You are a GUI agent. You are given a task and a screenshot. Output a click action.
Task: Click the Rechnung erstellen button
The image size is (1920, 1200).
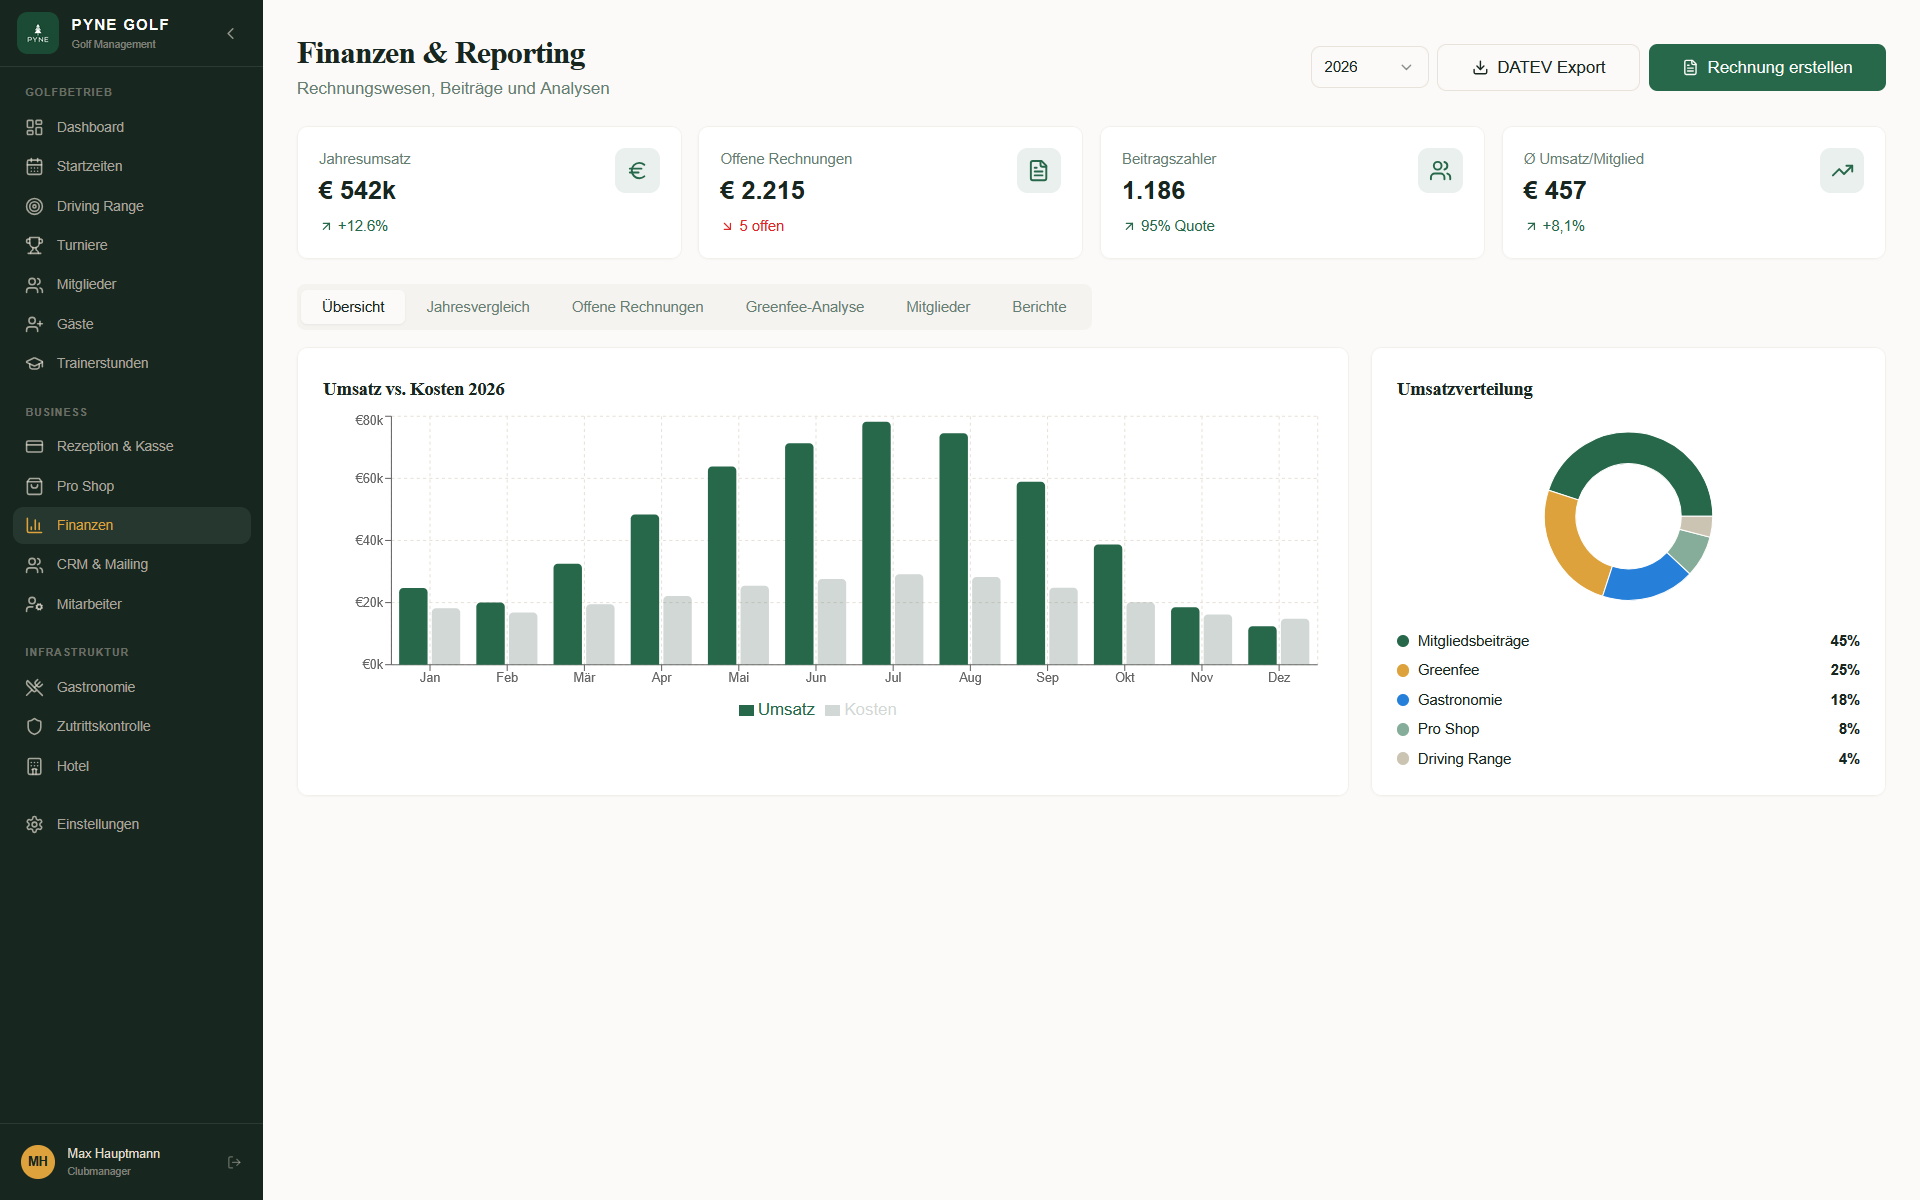coord(1766,67)
